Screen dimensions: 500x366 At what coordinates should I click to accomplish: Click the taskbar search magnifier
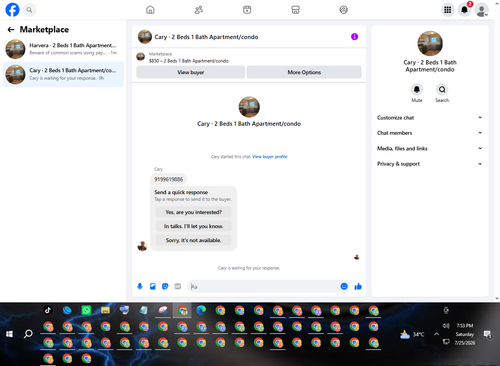28,334
